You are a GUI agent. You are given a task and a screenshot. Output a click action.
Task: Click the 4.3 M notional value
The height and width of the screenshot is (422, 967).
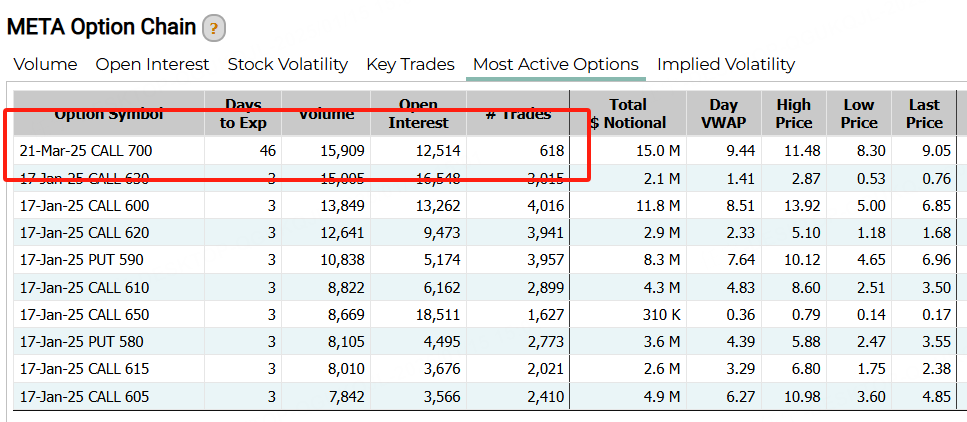pyautogui.click(x=662, y=288)
